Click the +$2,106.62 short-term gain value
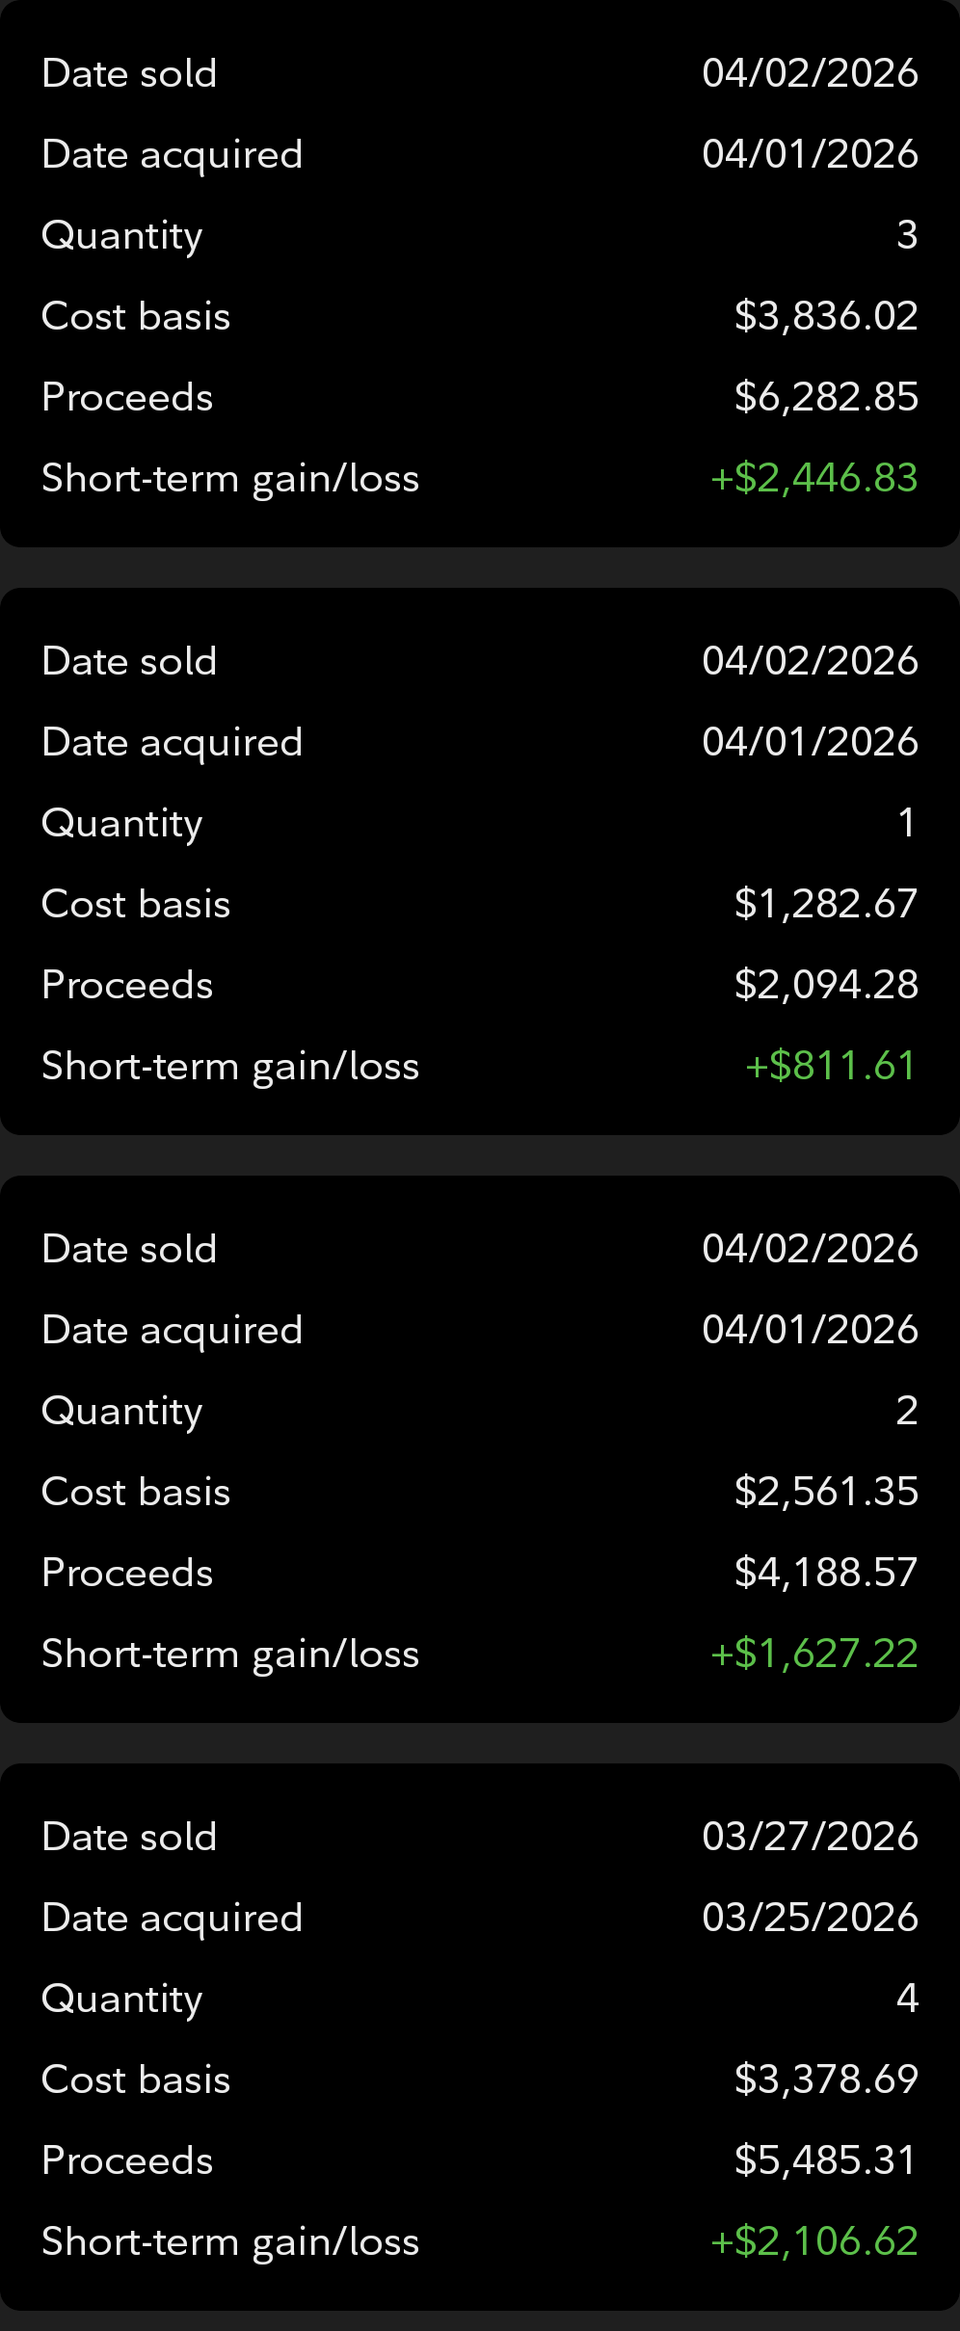Image resolution: width=960 pixels, height=2331 pixels. 814,2242
